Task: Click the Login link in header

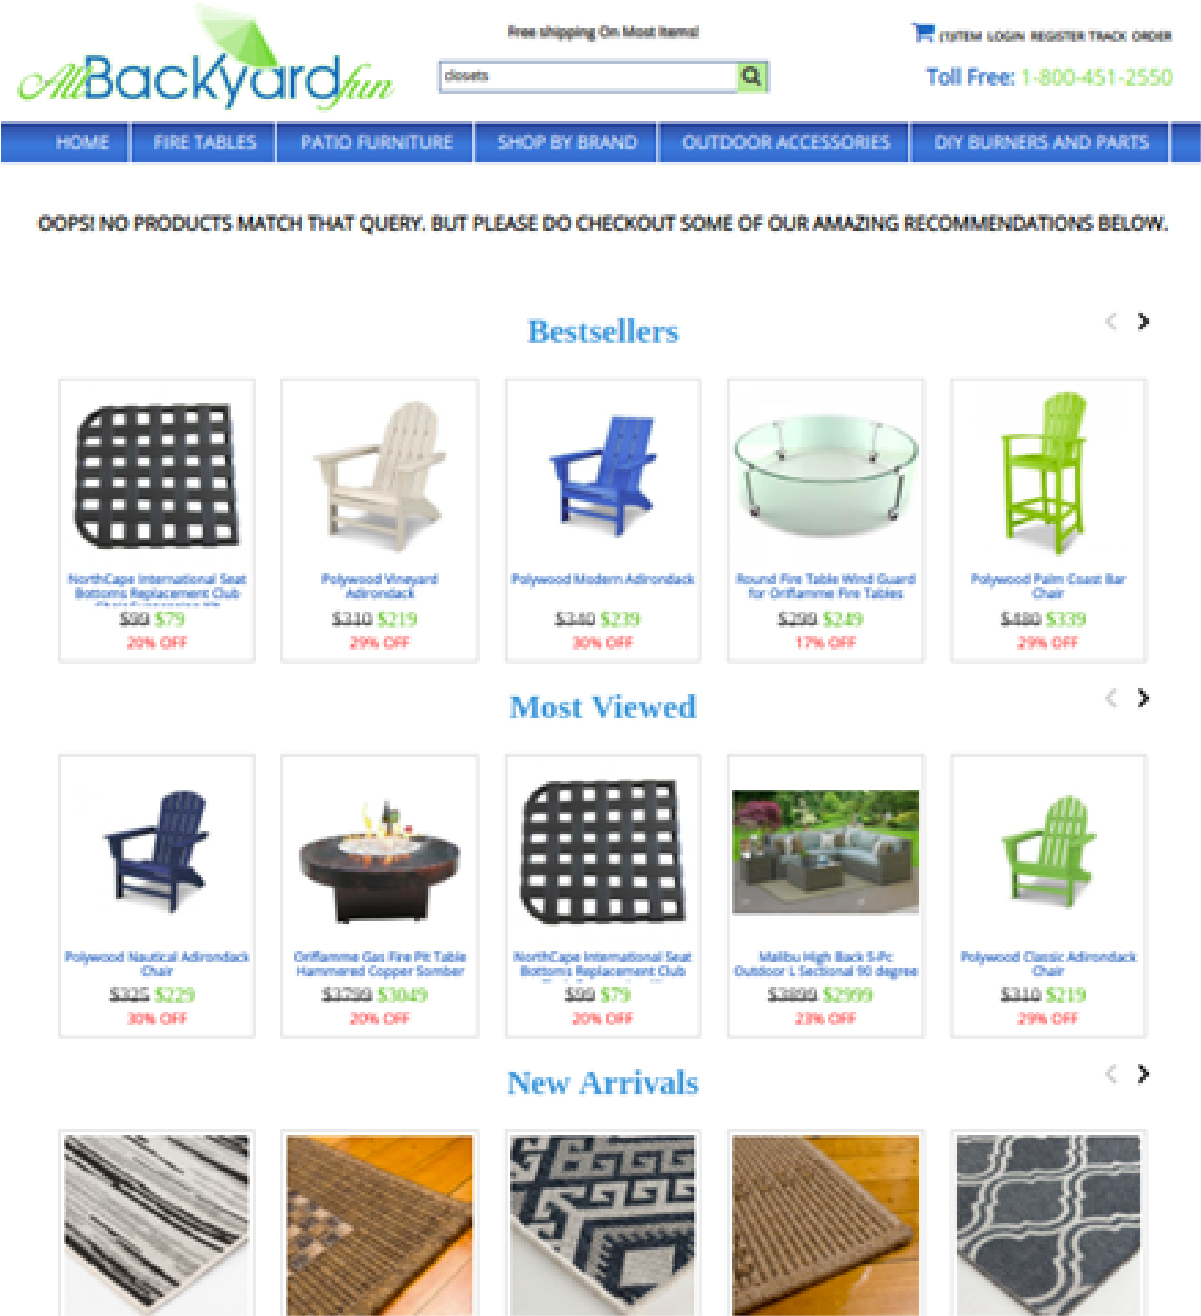Action: tap(1005, 36)
